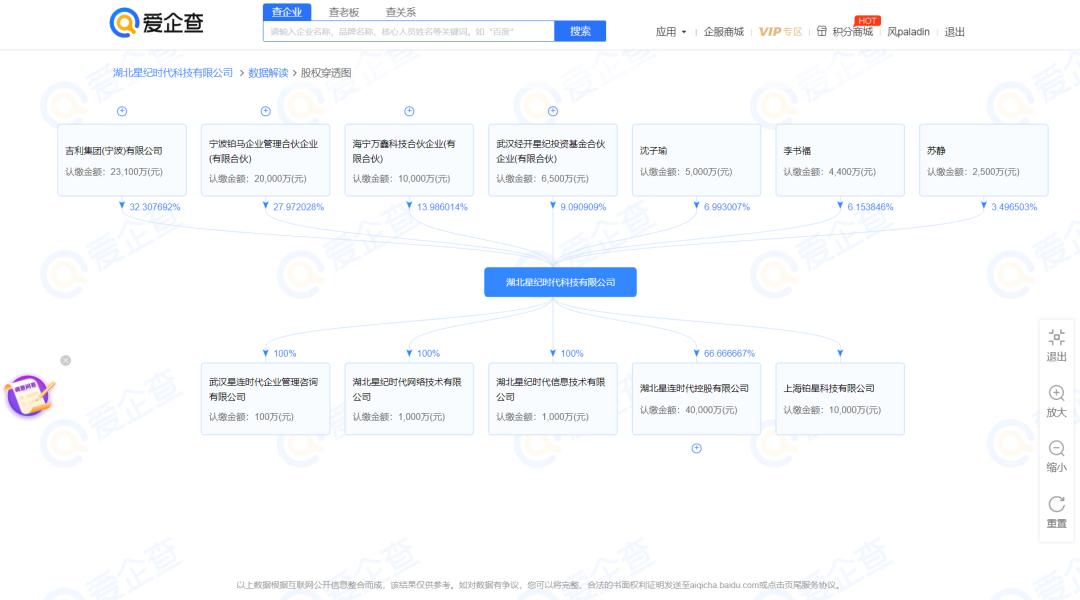Image resolution: width=1080 pixels, height=600 pixels.
Task: Open the 积分商城 link
Action: [852, 32]
